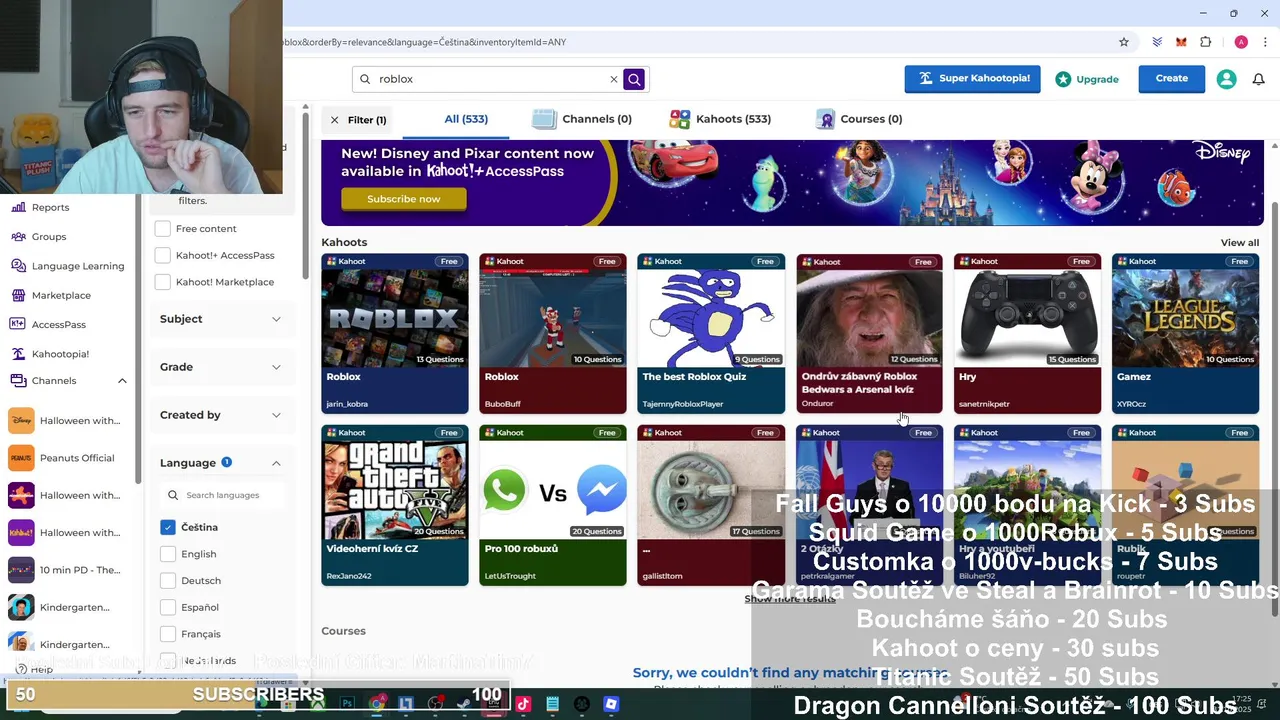Open Marketplace in the sidebar
Image resolution: width=1280 pixels, height=720 pixels.
(x=61, y=295)
